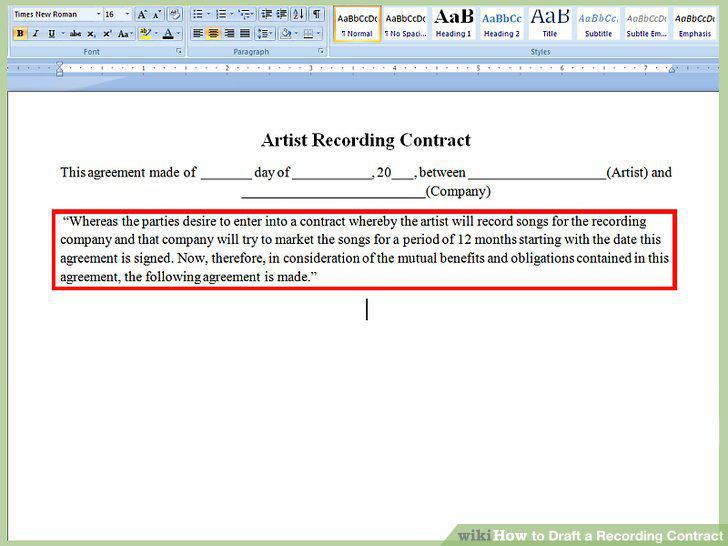This screenshot has width=728, height=546.
Task: Open the underline style dropdown arrow
Action: coord(62,33)
